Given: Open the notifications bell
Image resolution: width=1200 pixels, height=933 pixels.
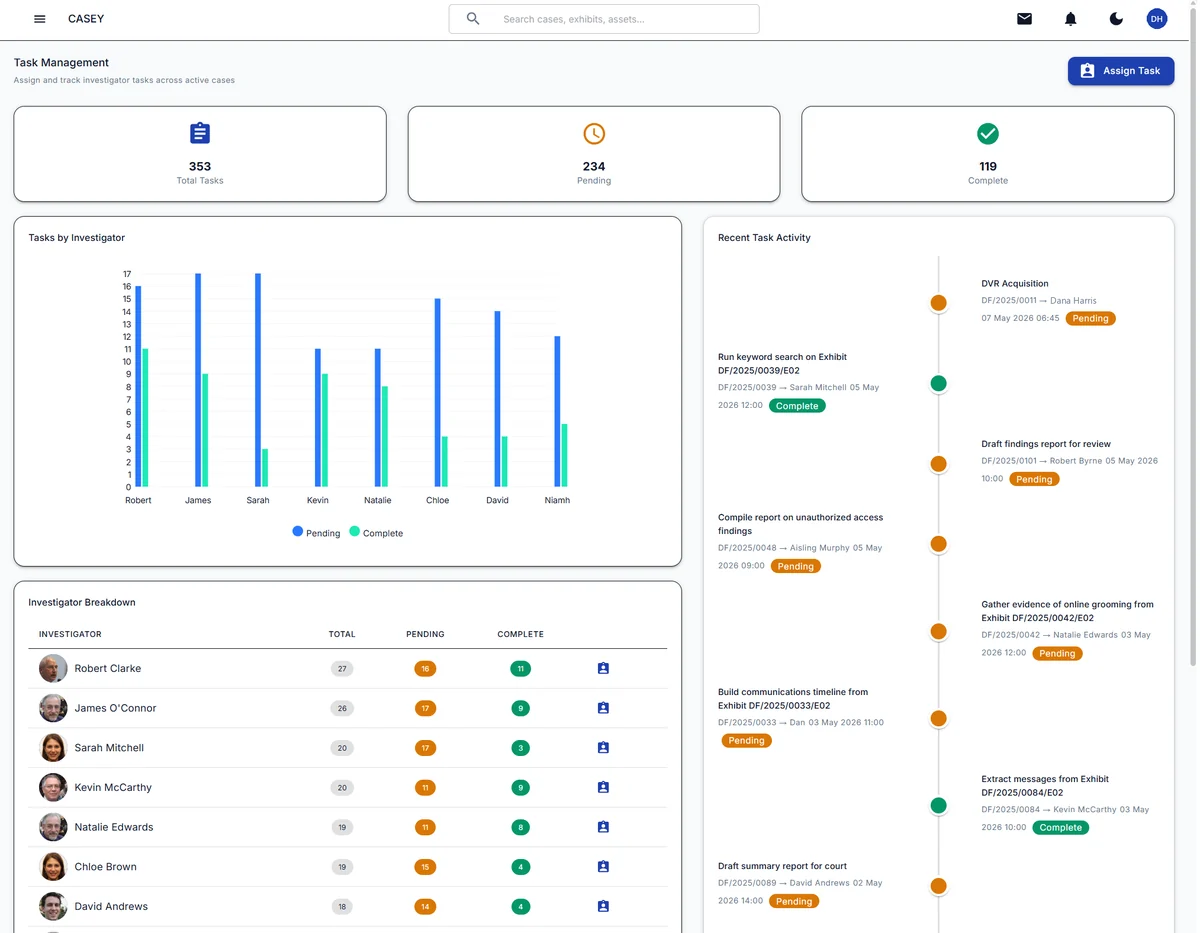Looking at the screenshot, I should click(x=1070, y=19).
